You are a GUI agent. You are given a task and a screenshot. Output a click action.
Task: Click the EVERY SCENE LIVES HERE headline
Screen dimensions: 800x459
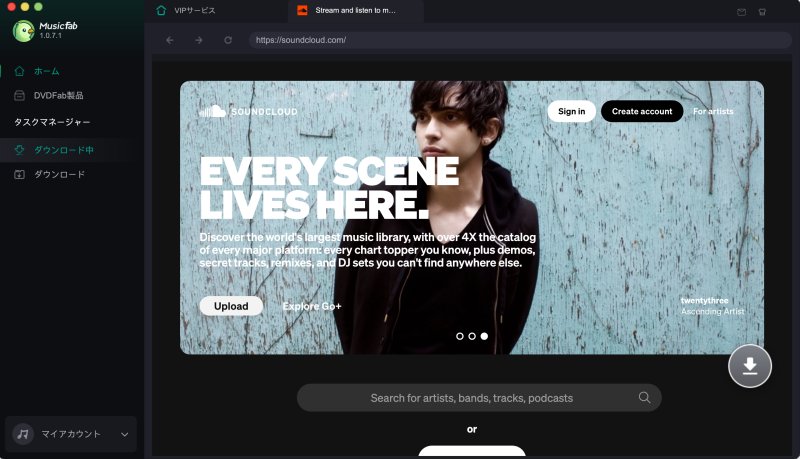pyautogui.click(x=329, y=188)
